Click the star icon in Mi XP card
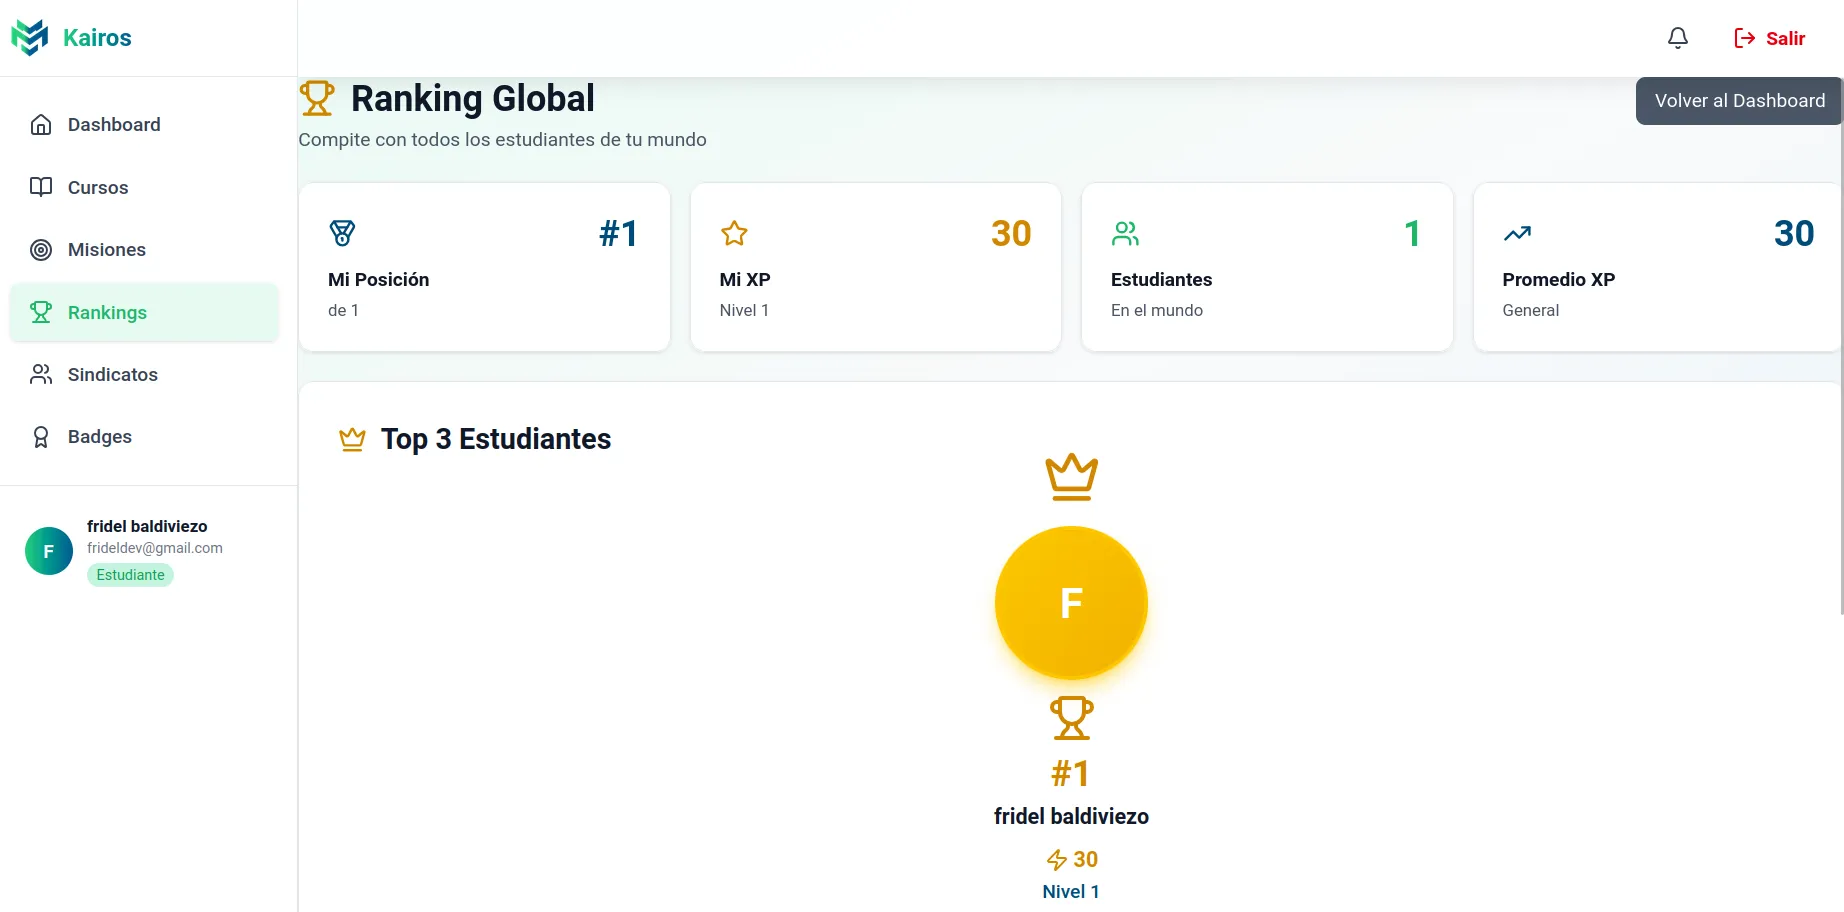The height and width of the screenshot is (912, 1844). [734, 233]
